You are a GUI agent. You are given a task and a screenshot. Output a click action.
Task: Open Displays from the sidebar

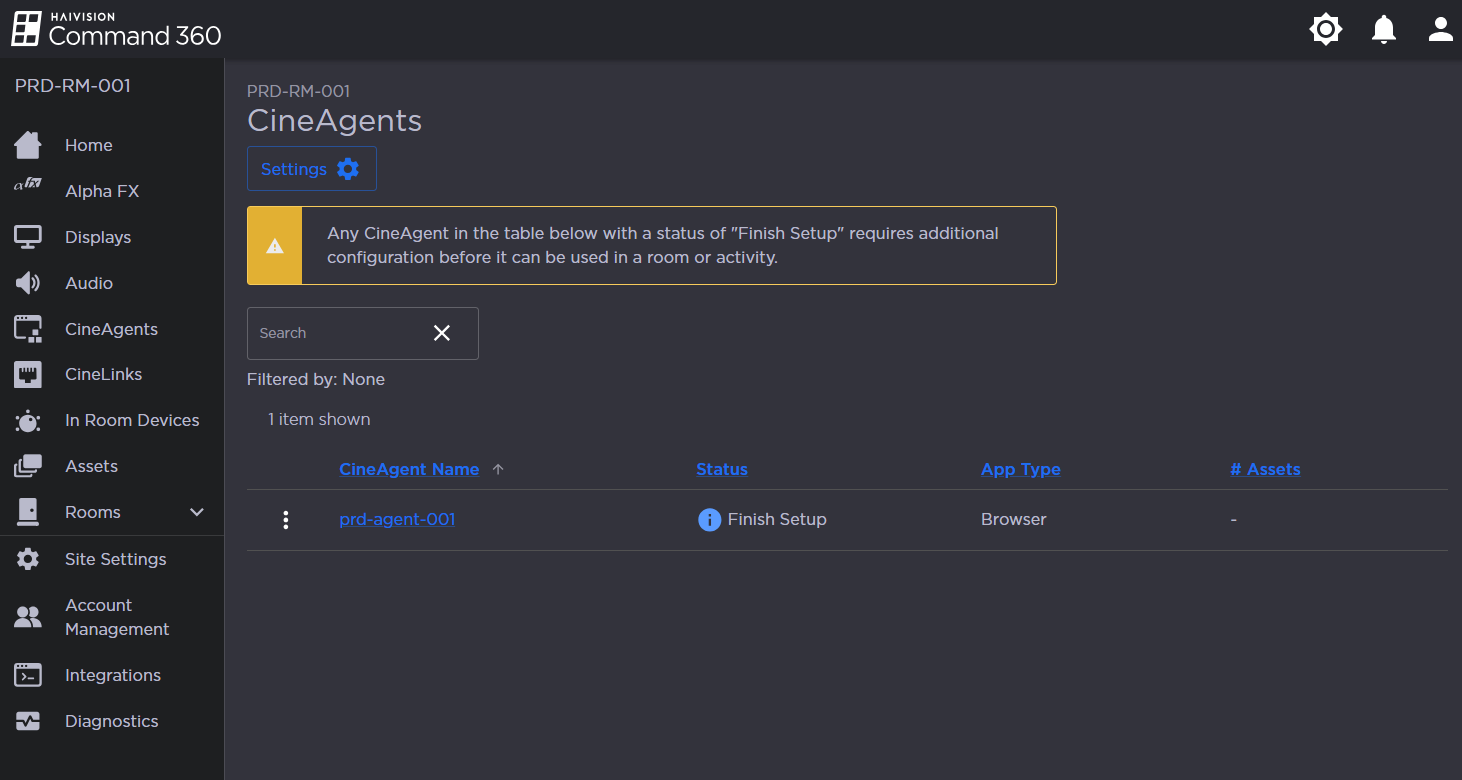97,237
